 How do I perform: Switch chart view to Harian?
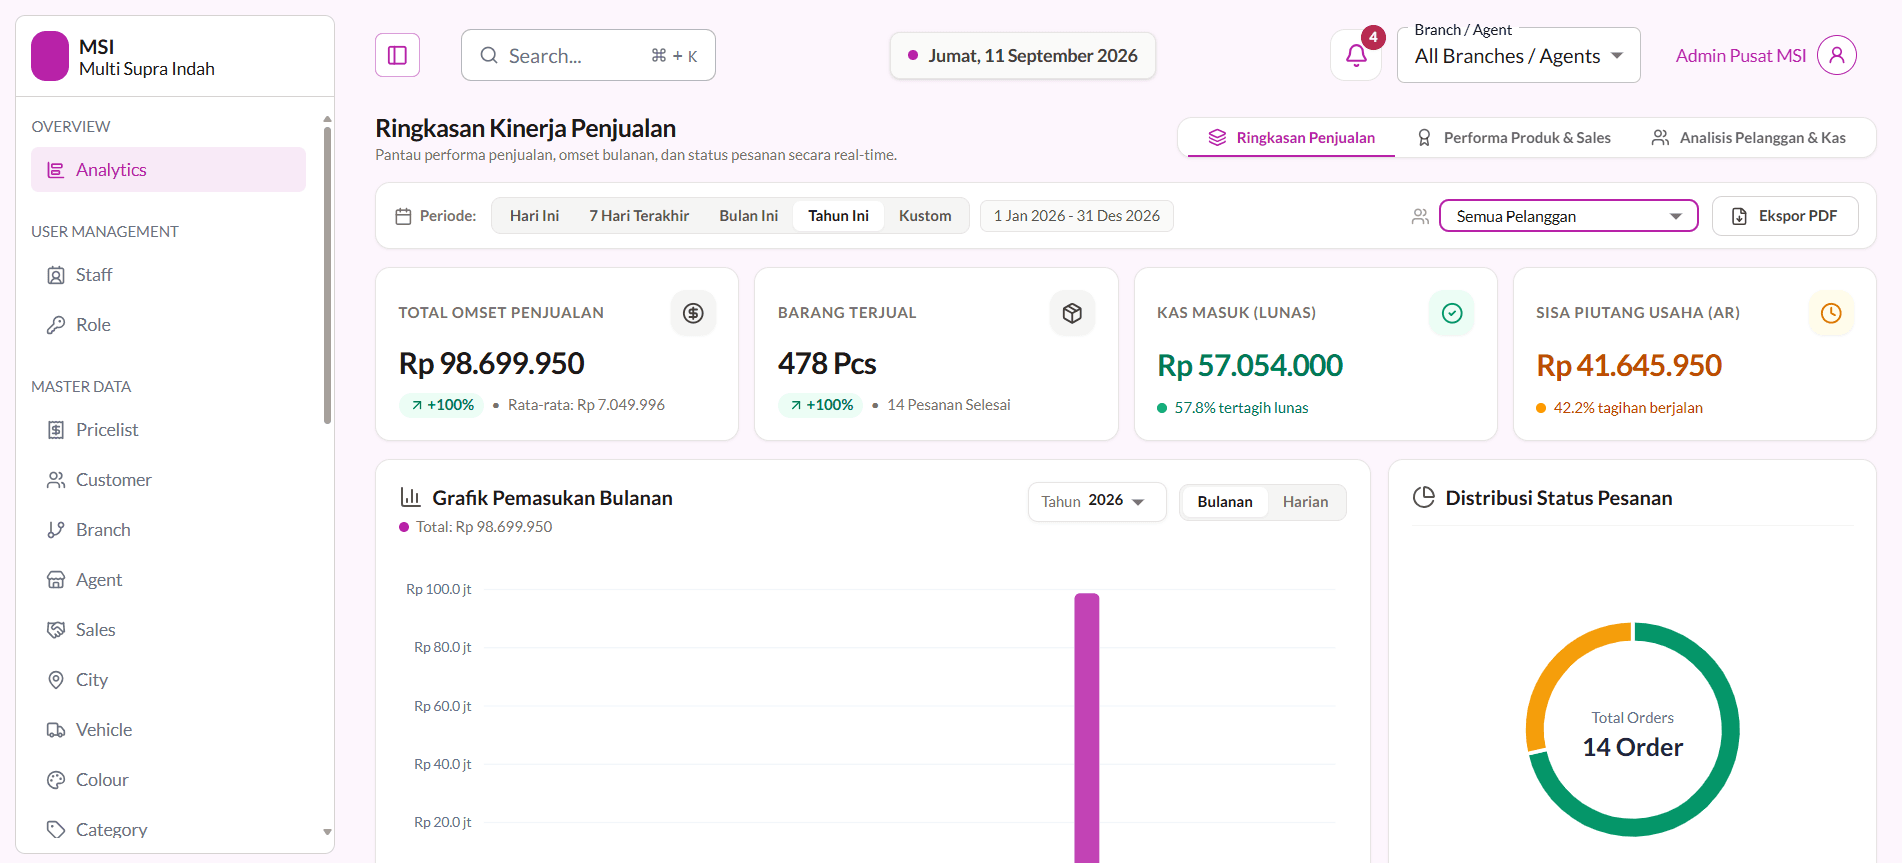pos(1305,502)
